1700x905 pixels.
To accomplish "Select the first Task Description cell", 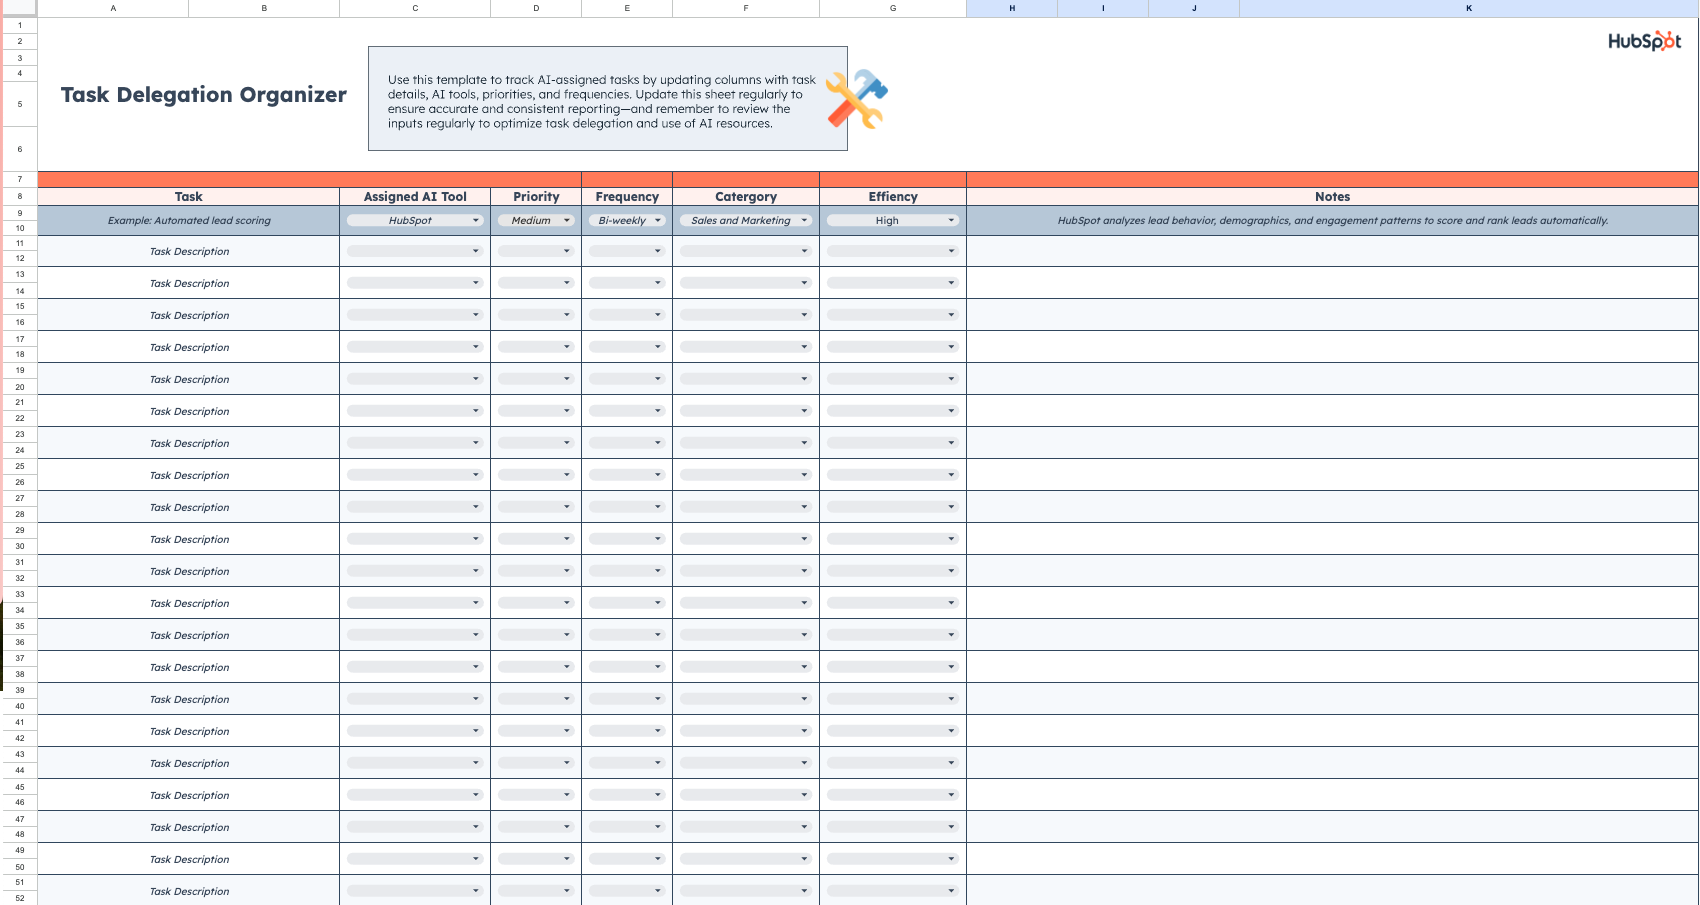I will point(188,250).
